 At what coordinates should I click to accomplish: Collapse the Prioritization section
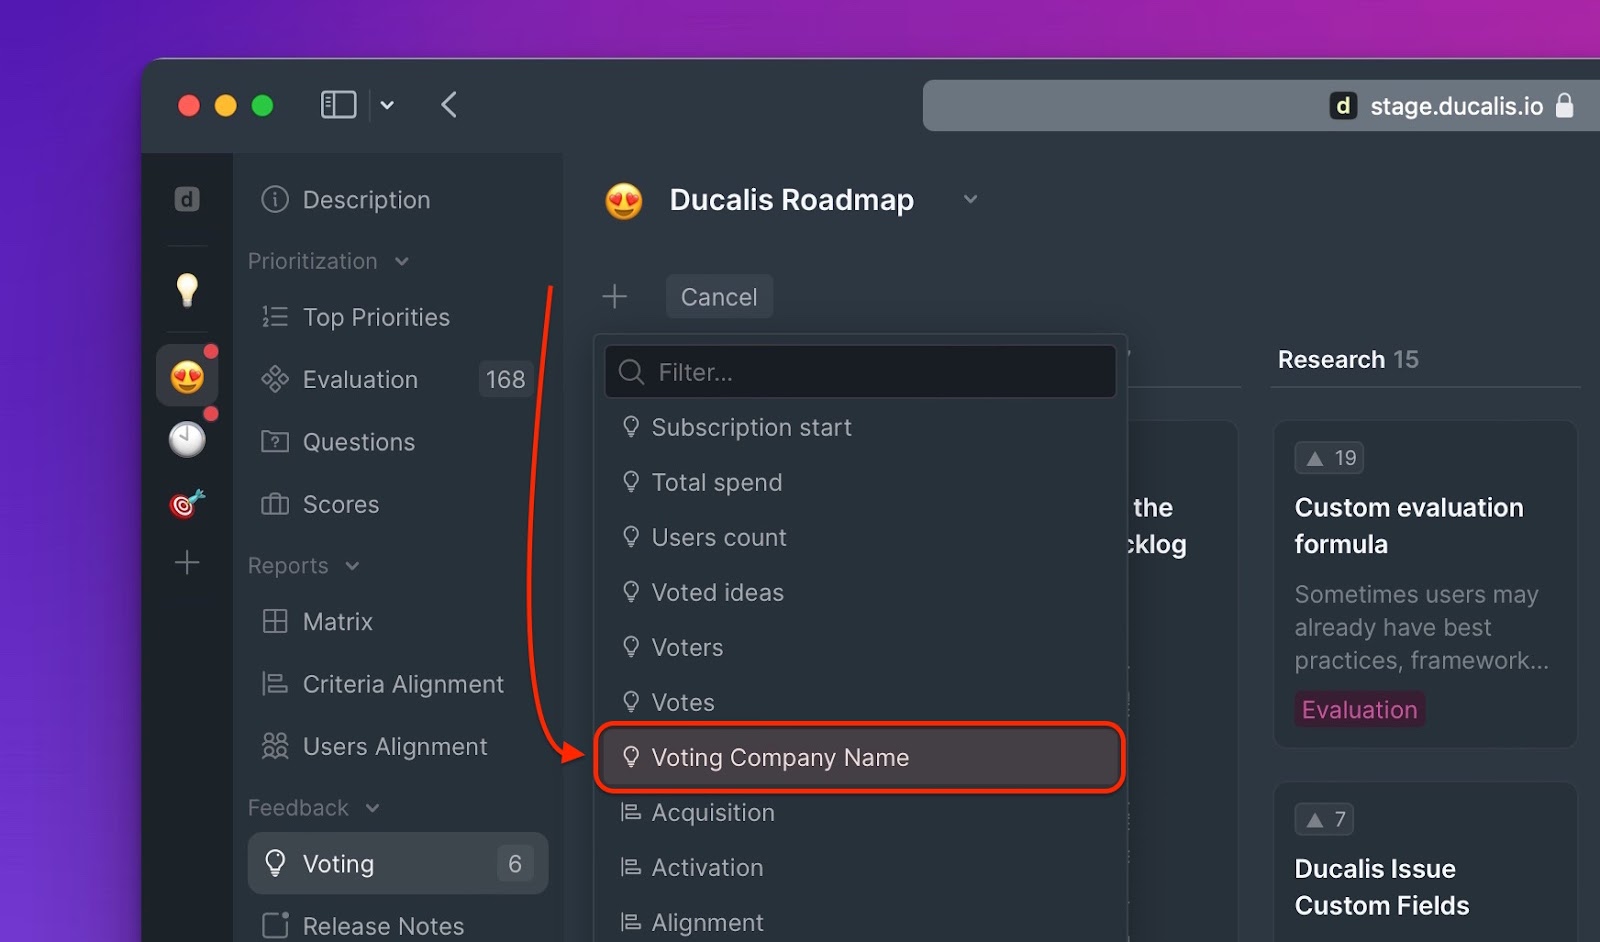(x=401, y=262)
